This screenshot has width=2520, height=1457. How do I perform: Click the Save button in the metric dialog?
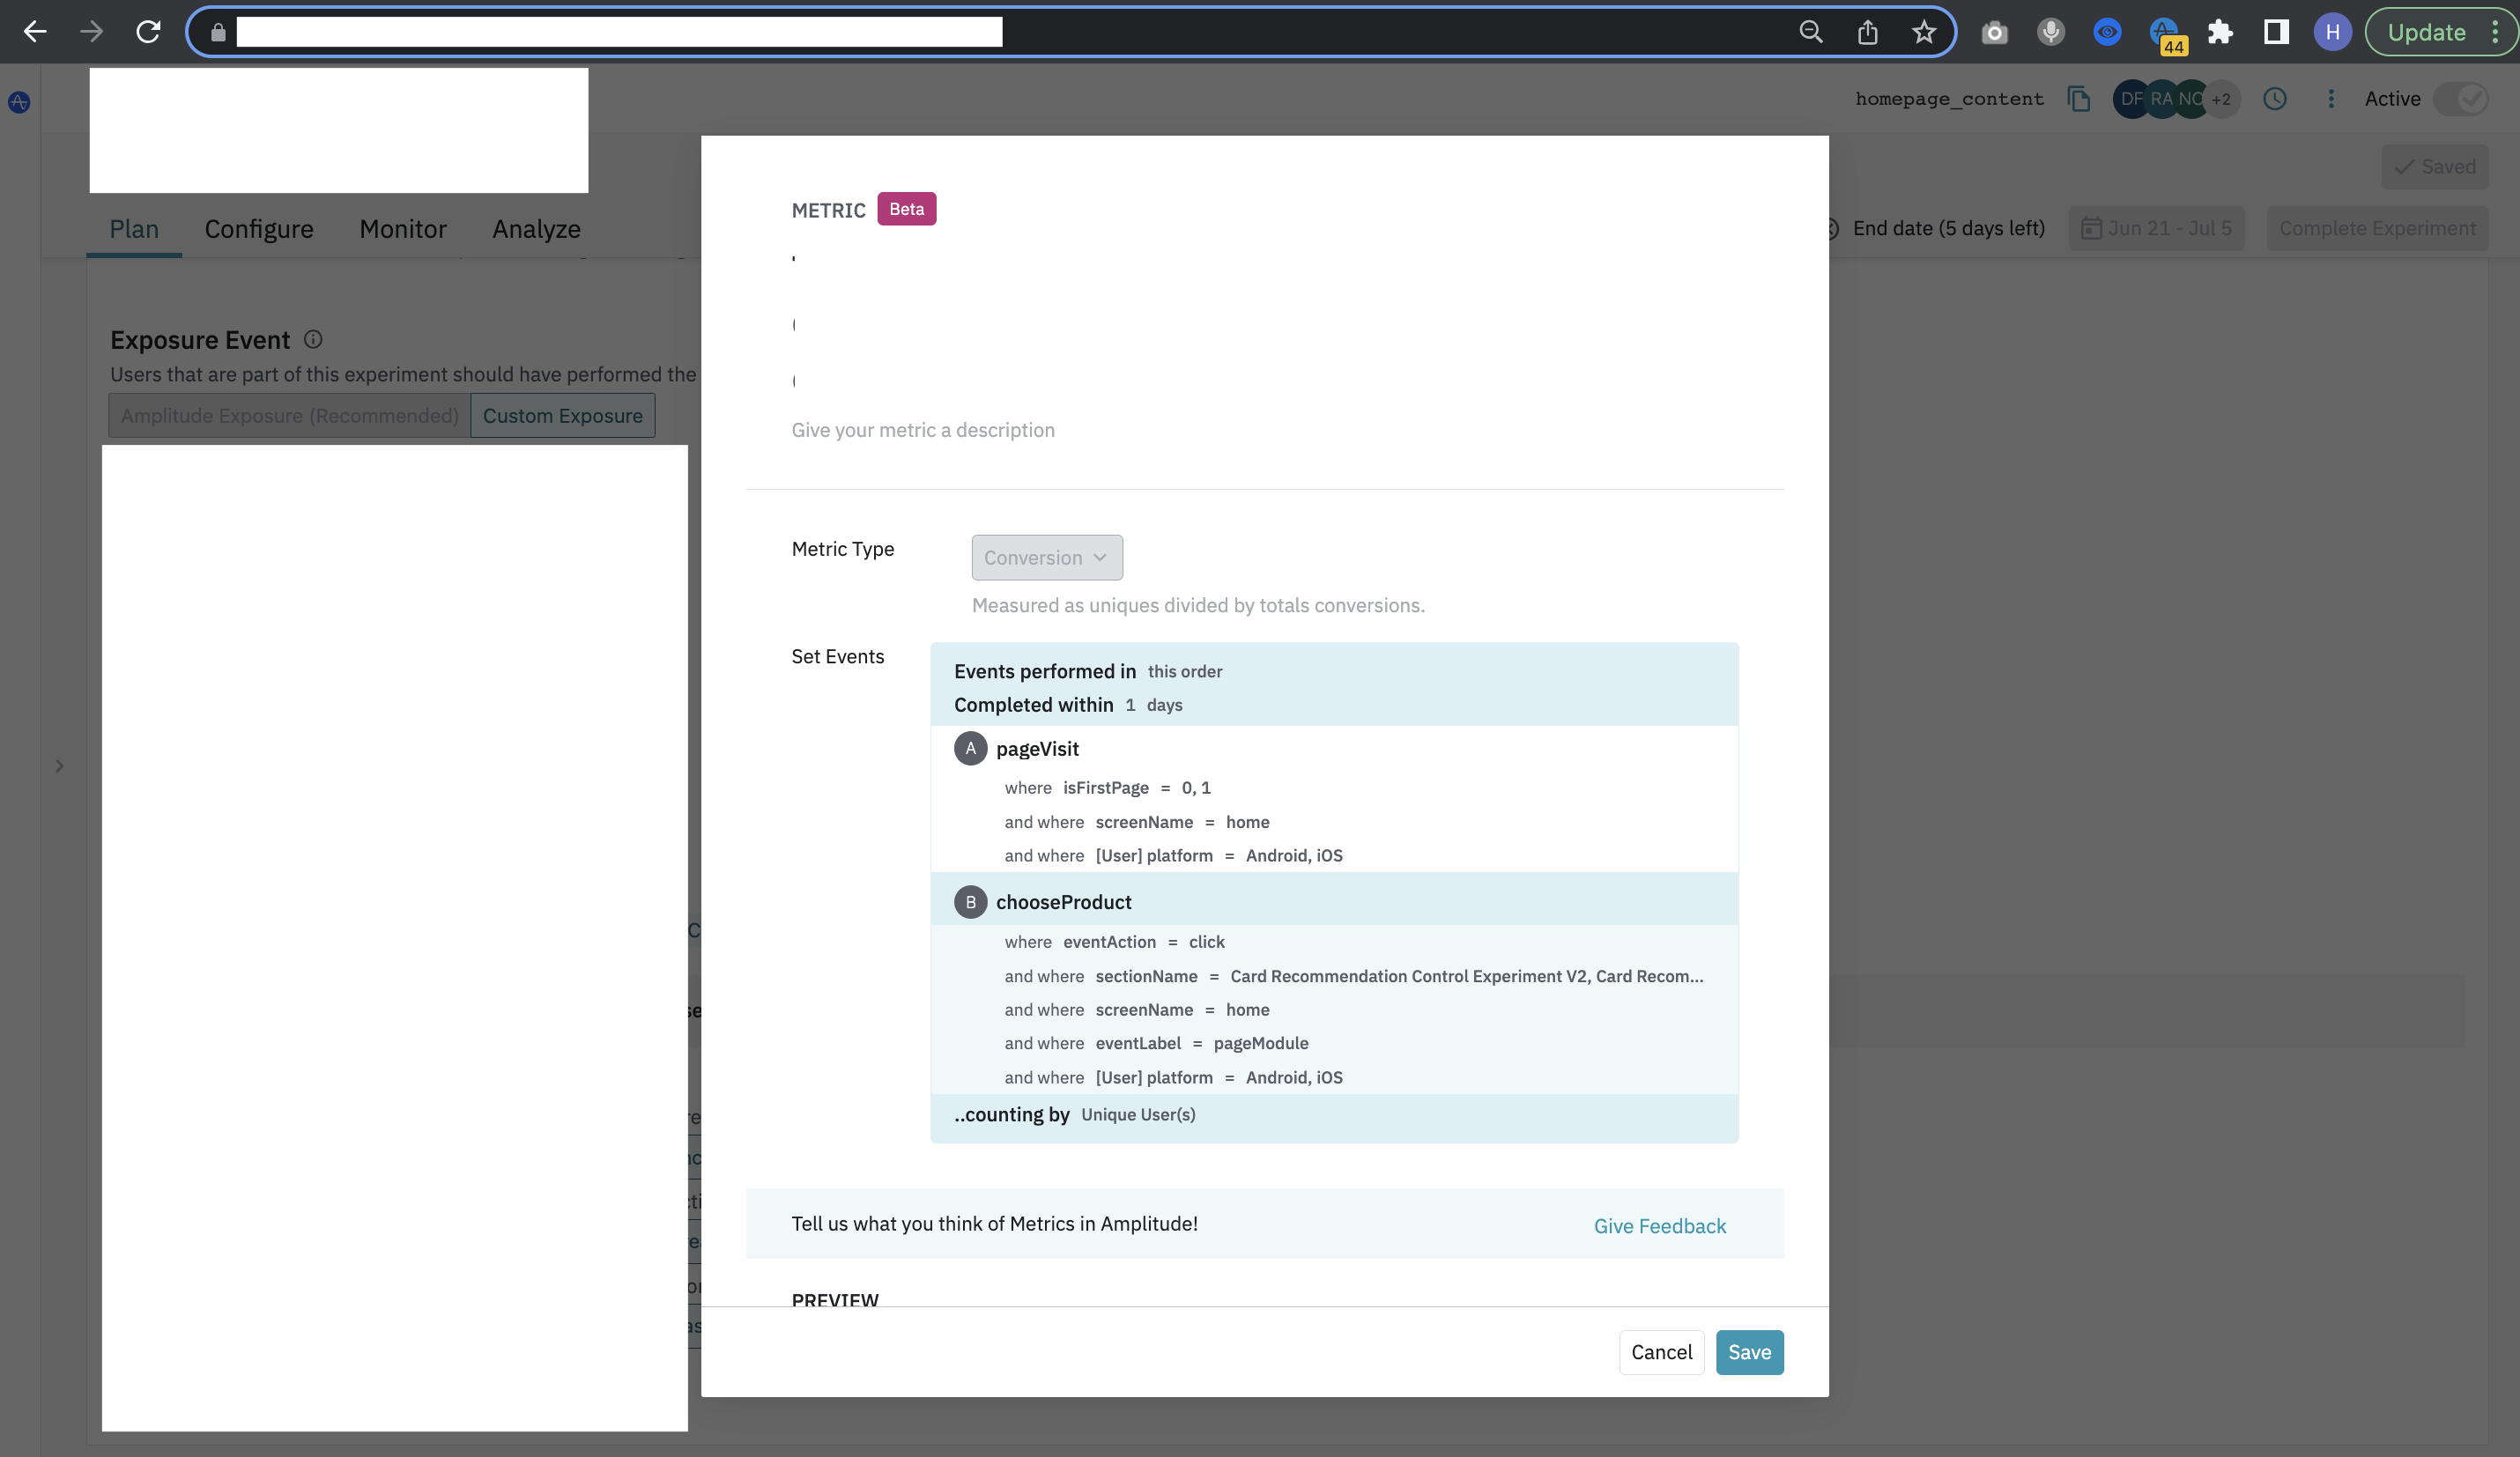(1749, 1352)
